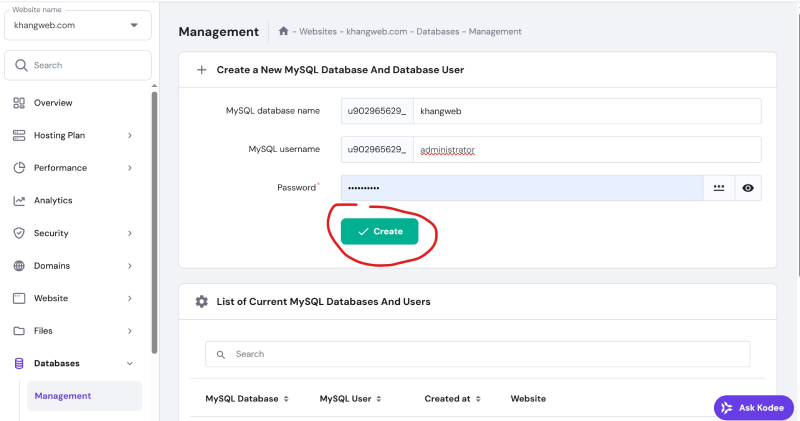Click the Password input field

522,188
